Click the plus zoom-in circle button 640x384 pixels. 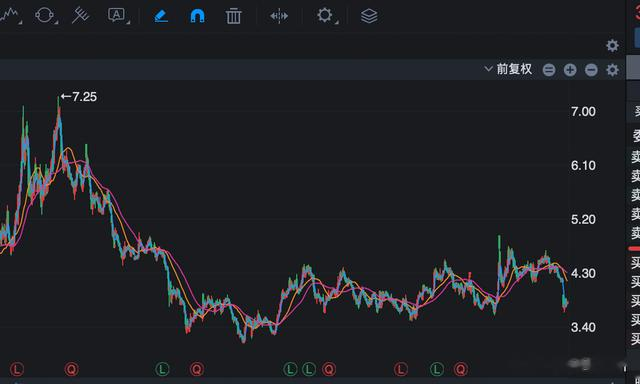point(570,70)
